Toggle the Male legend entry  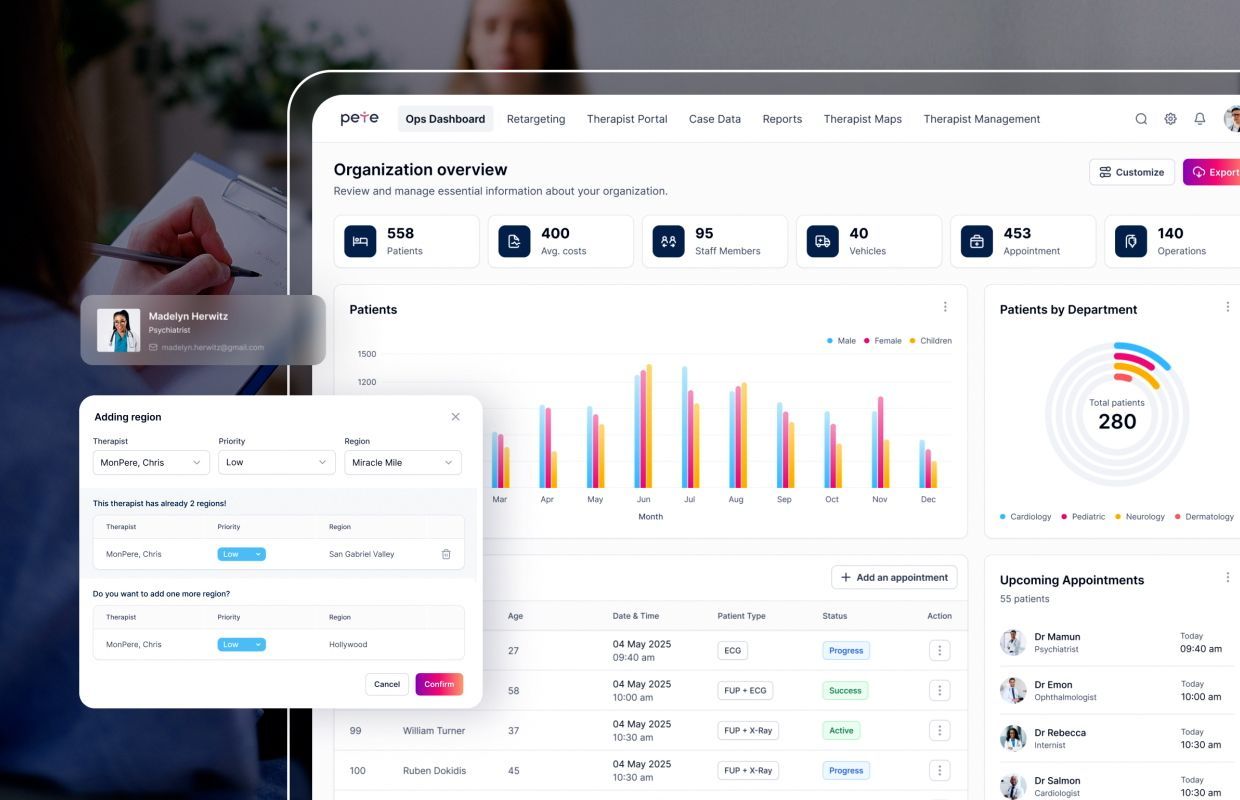pyautogui.click(x=841, y=341)
